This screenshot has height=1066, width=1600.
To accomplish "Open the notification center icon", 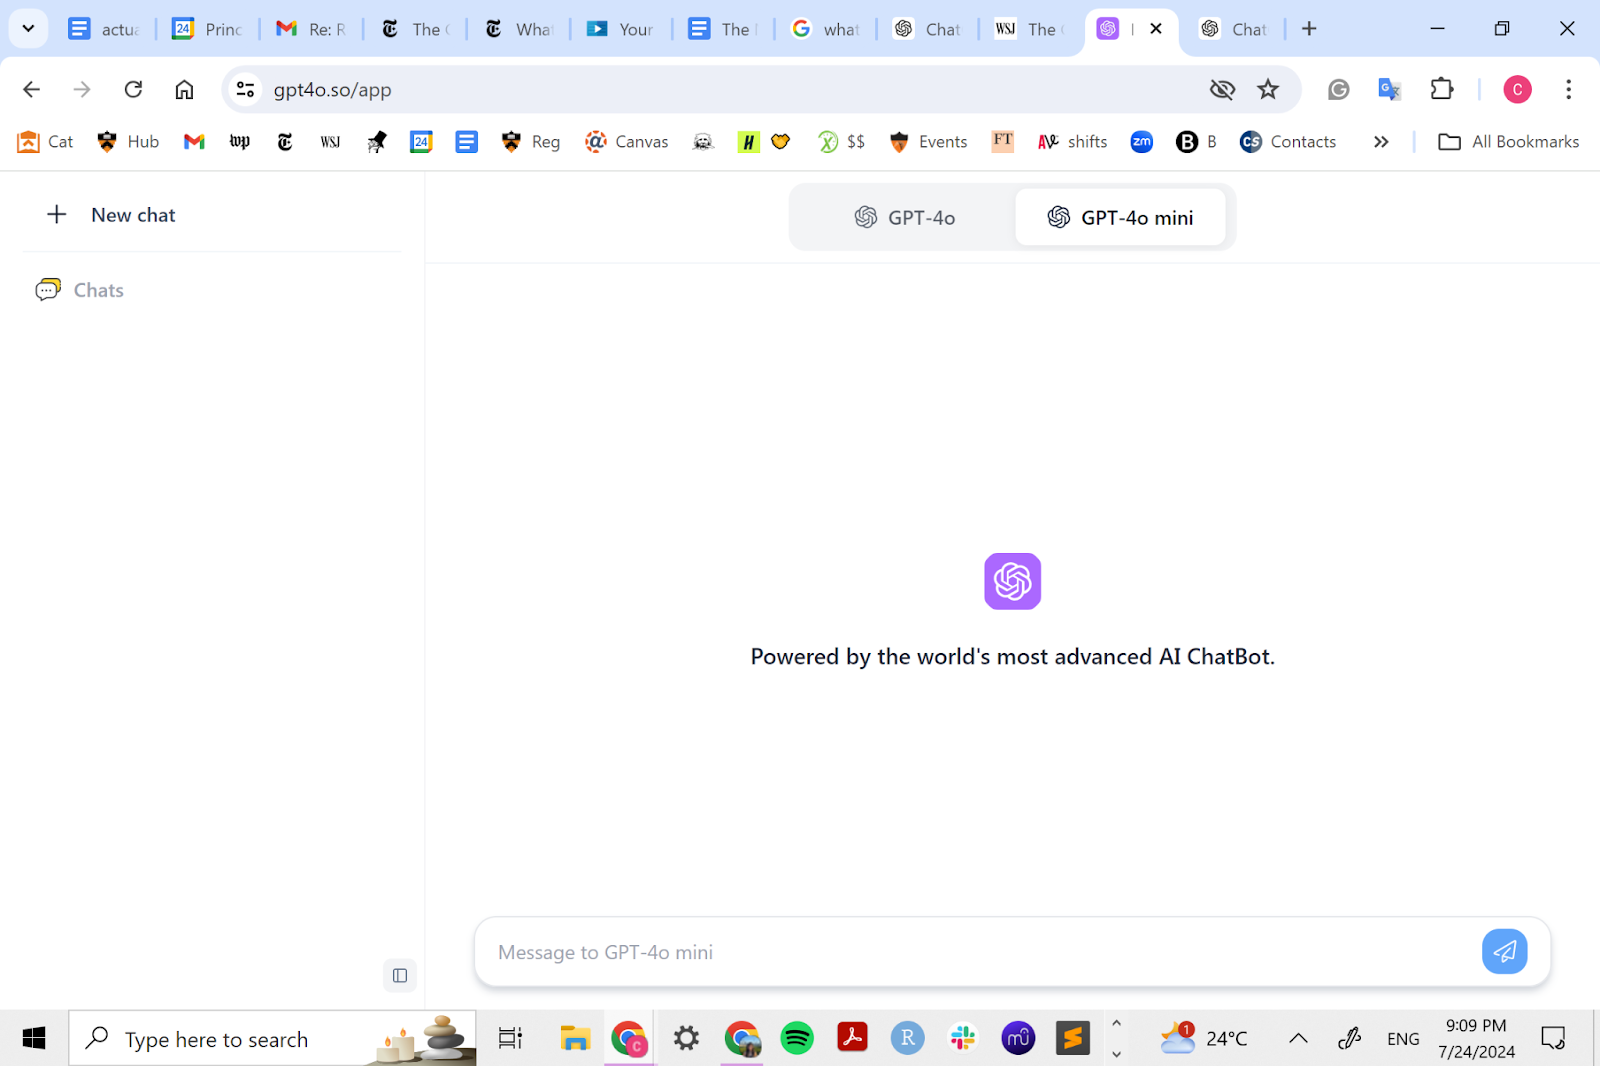I will click(x=1553, y=1039).
